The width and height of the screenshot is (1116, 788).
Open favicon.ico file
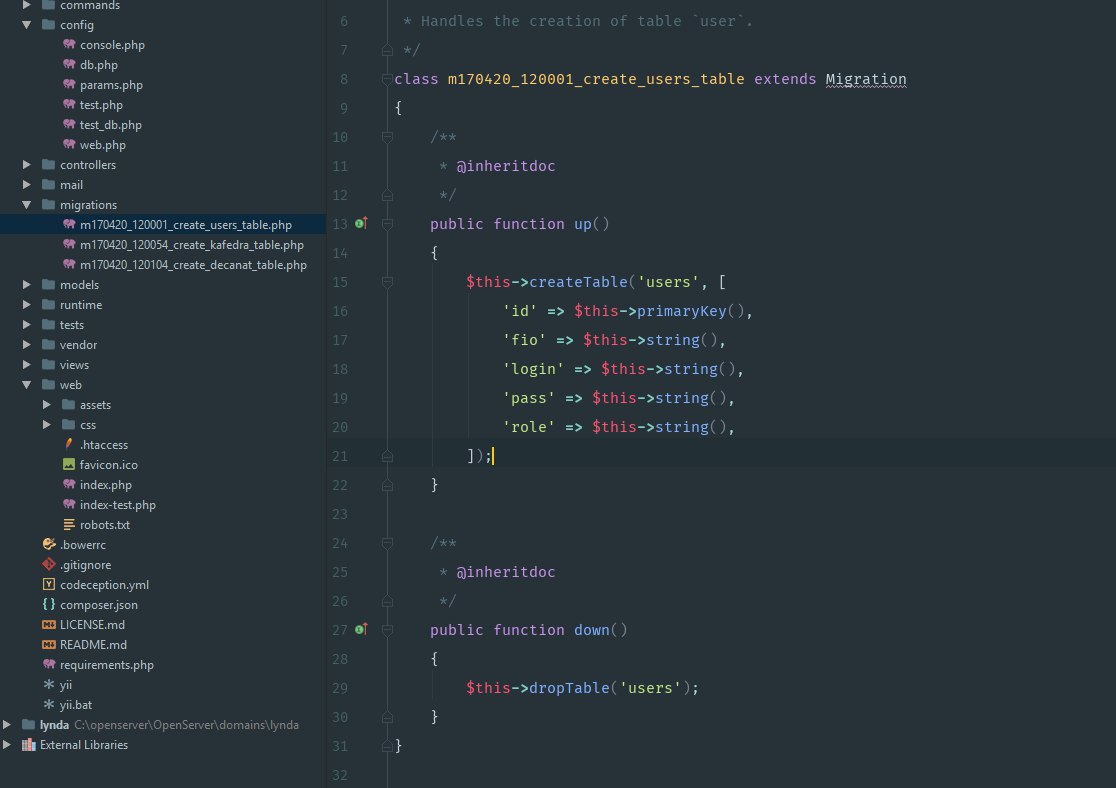click(109, 465)
